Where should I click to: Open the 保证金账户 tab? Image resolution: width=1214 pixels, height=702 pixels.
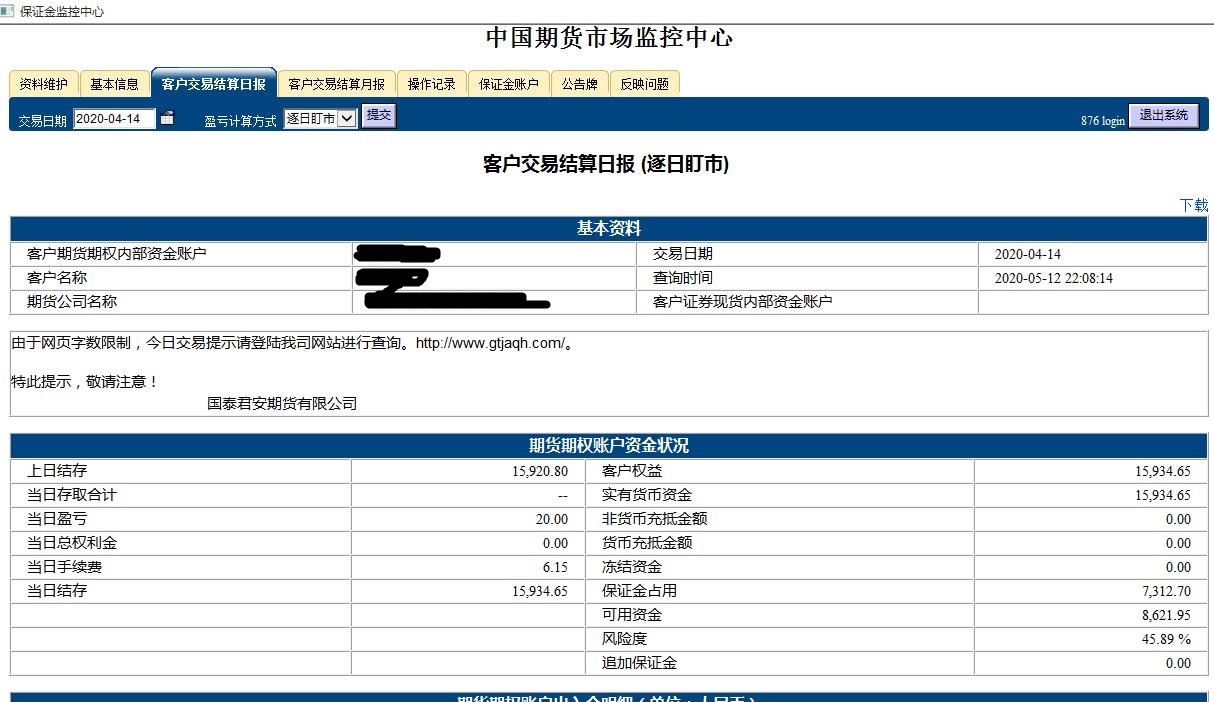click(508, 84)
